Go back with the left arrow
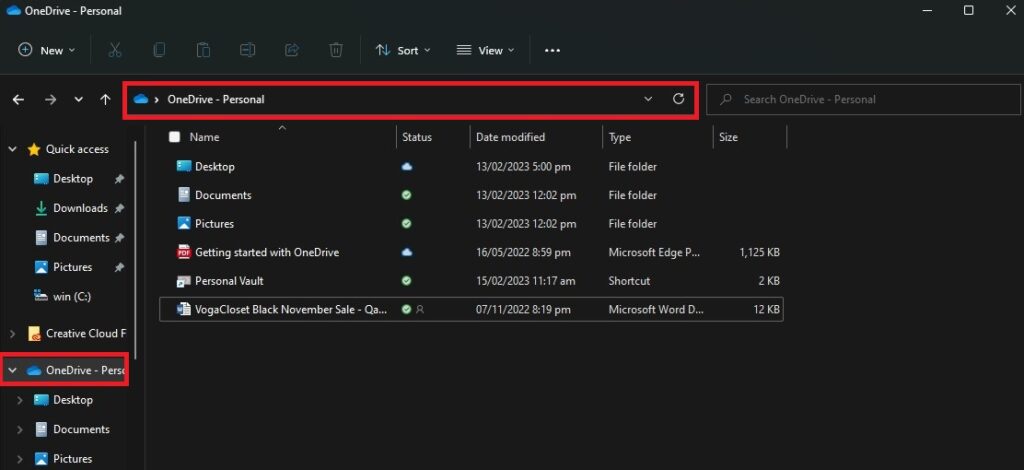Viewport: 1024px width, 470px height. (x=18, y=99)
